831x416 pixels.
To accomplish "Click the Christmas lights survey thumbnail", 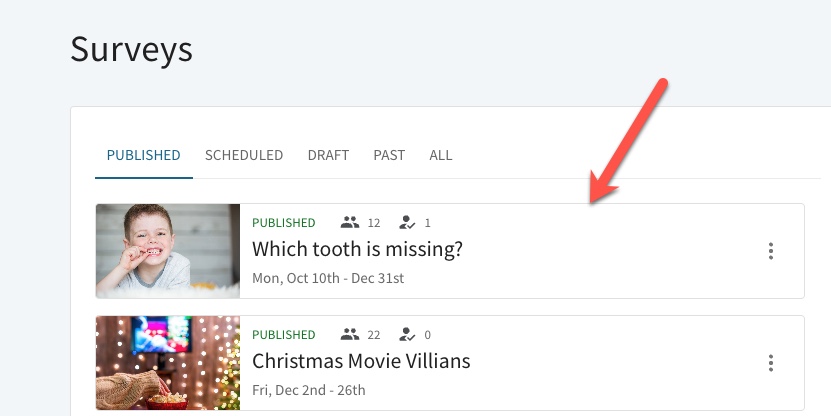I will point(168,363).
